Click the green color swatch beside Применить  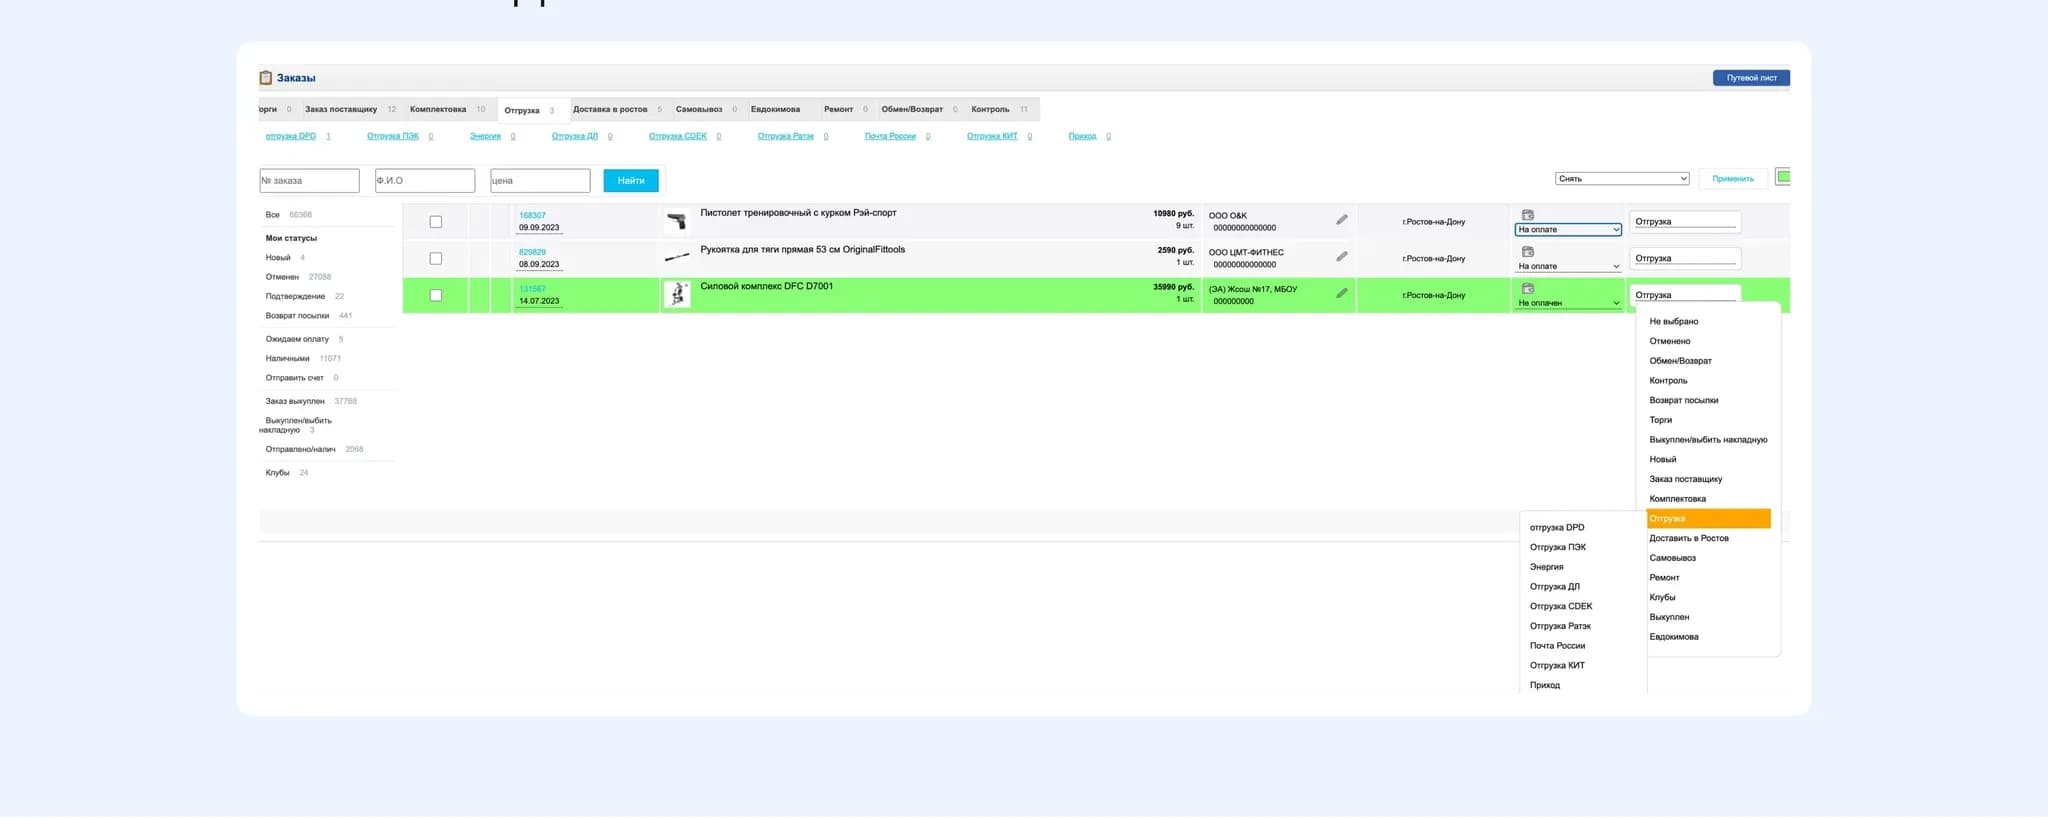[x=1782, y=177]
